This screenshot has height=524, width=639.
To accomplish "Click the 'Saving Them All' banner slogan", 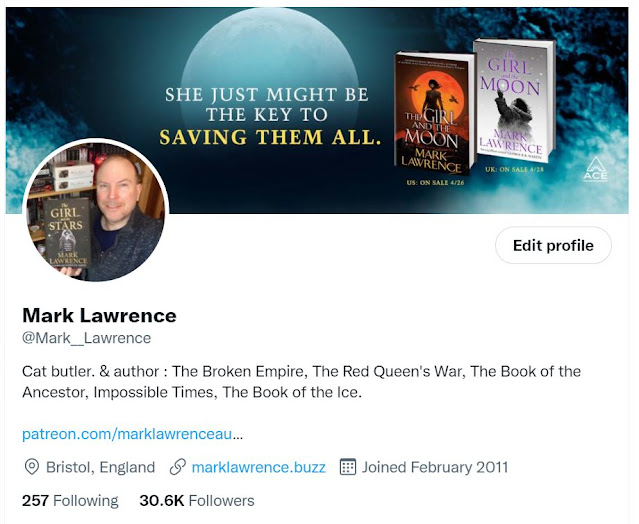I will [270, 137].
